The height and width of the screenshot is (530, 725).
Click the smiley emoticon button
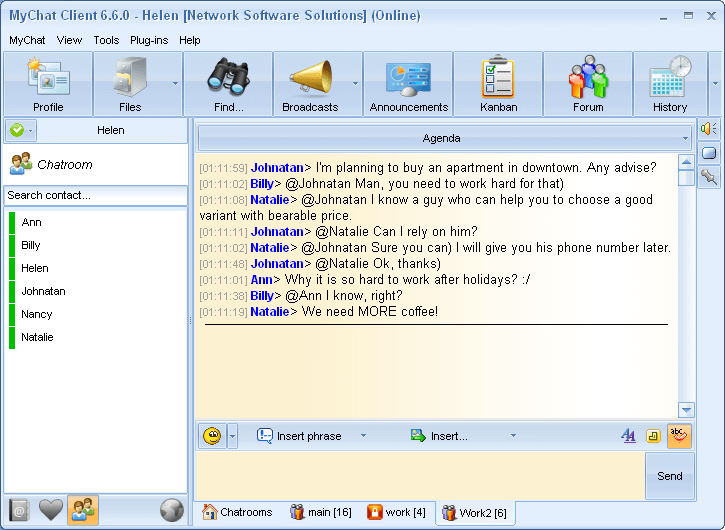click(x=212, y=436)
